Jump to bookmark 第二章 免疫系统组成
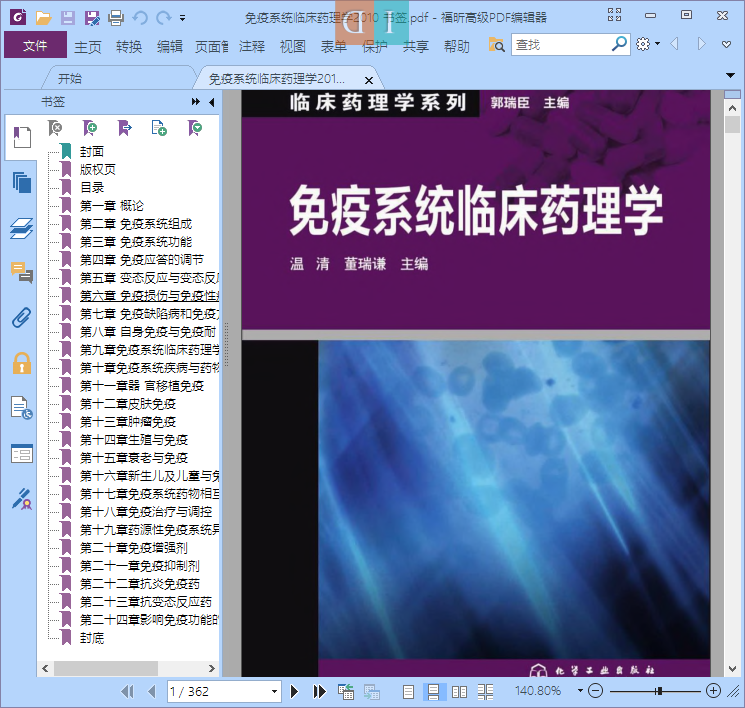The height and width of the screenshot is (708, 745). click(x=136, y=224)
